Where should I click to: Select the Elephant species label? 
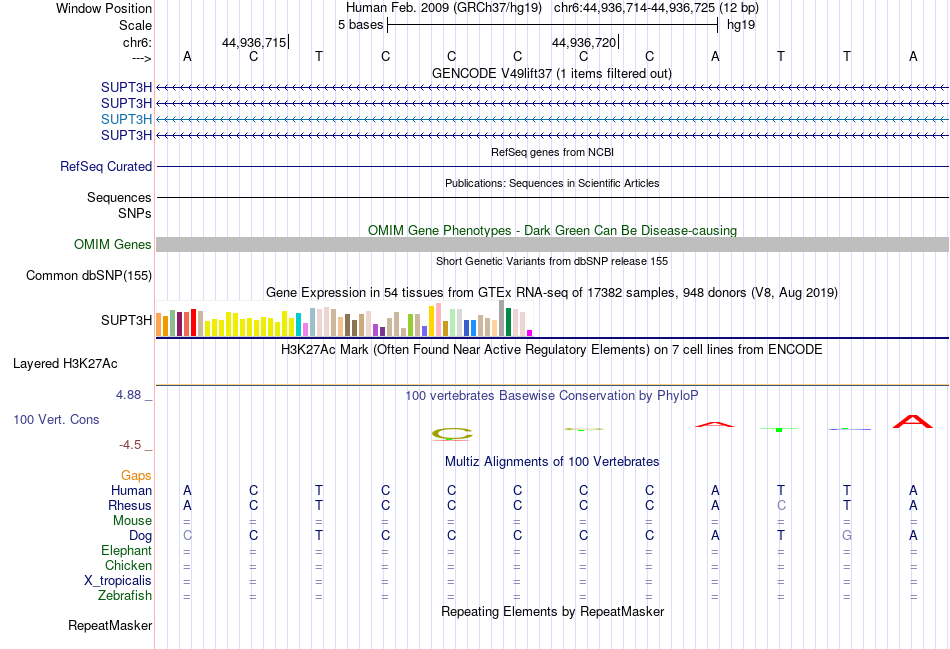click(x=126, y=550)
